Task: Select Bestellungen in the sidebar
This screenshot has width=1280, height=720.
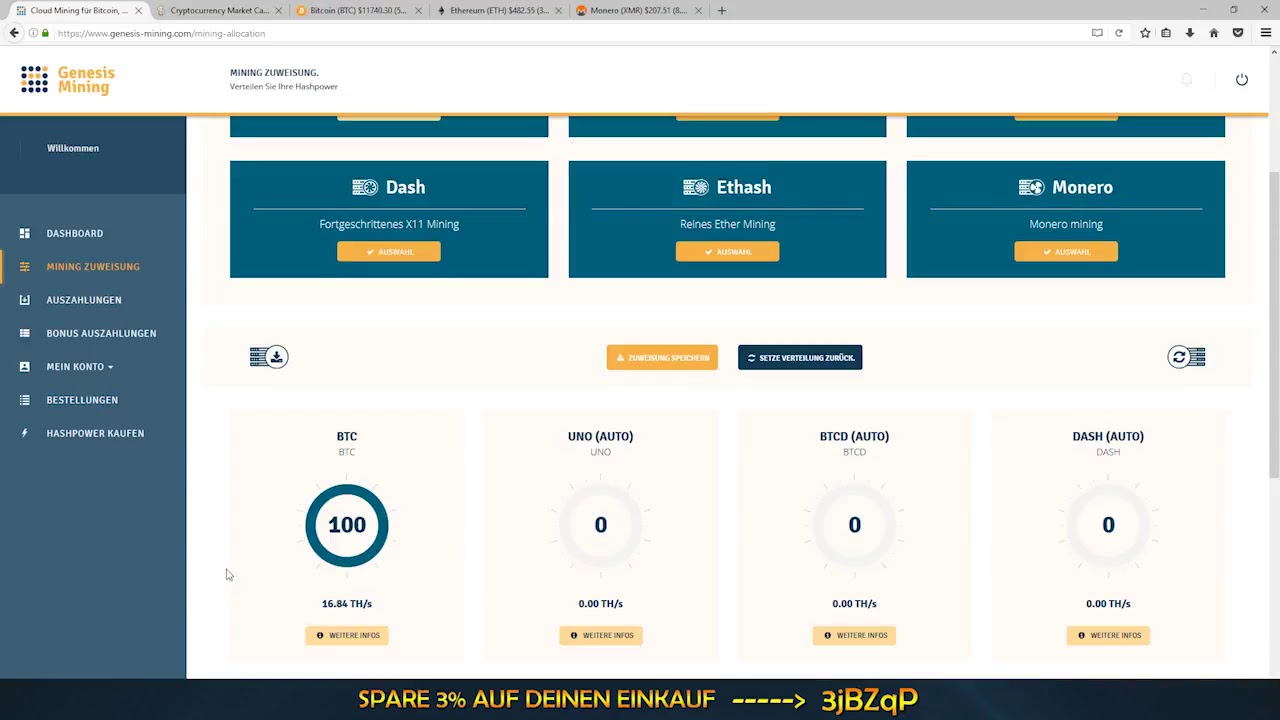Action: [82, 399]
